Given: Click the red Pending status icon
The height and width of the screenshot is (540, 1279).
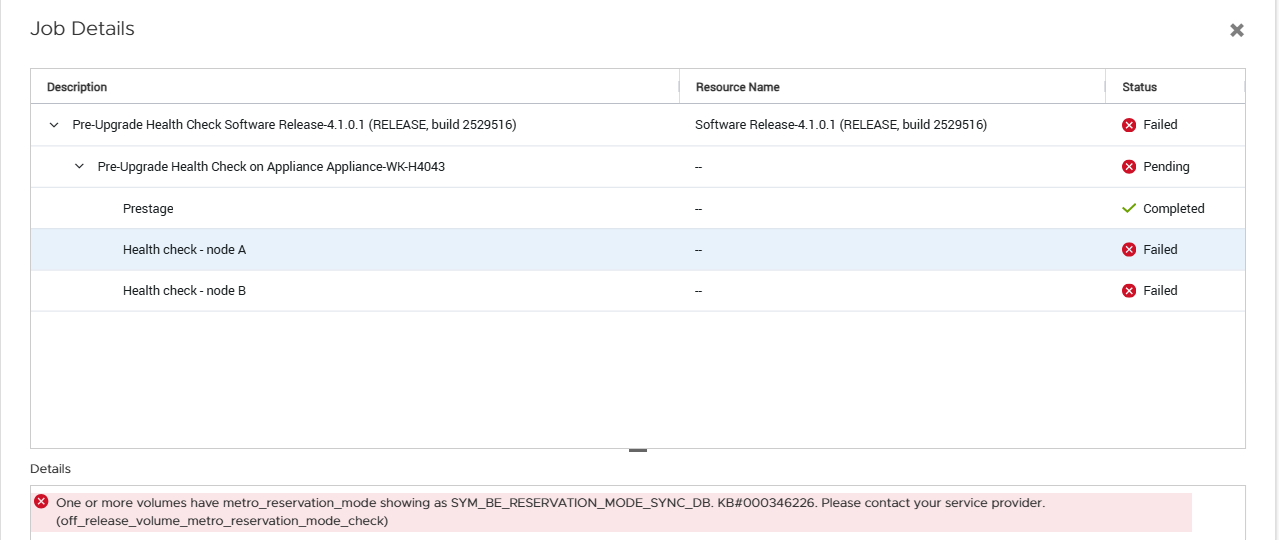Looking at the screenshot, I should (x=1129, y=167).
